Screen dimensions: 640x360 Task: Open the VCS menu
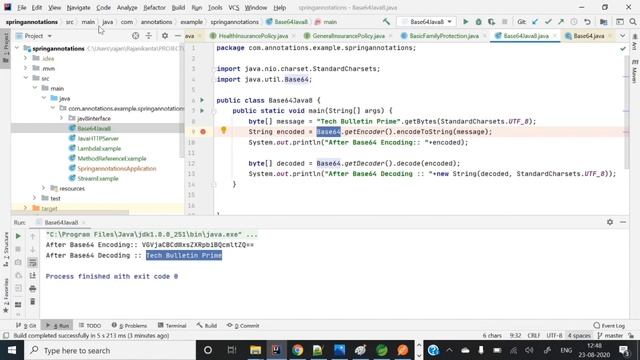coord(233,7)
